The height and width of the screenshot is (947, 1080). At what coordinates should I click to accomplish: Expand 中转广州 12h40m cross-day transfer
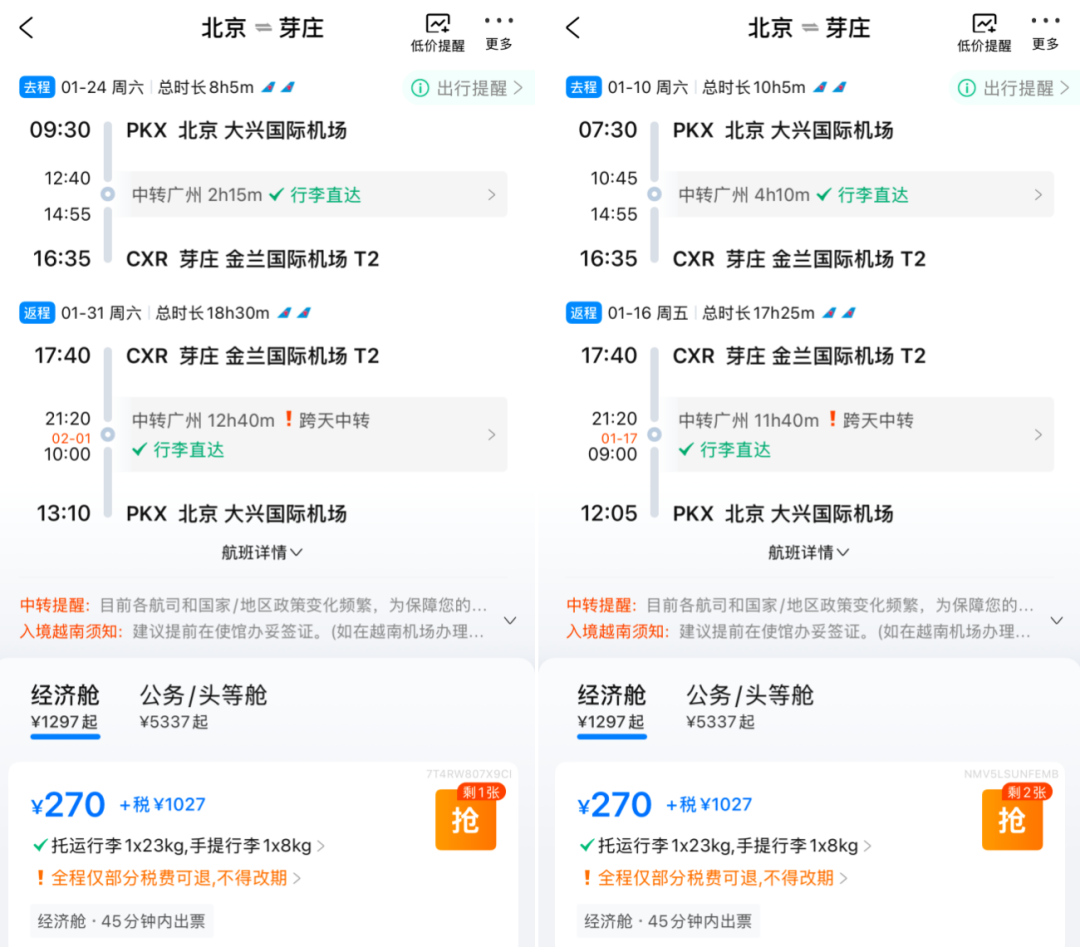tap(313, 435)
